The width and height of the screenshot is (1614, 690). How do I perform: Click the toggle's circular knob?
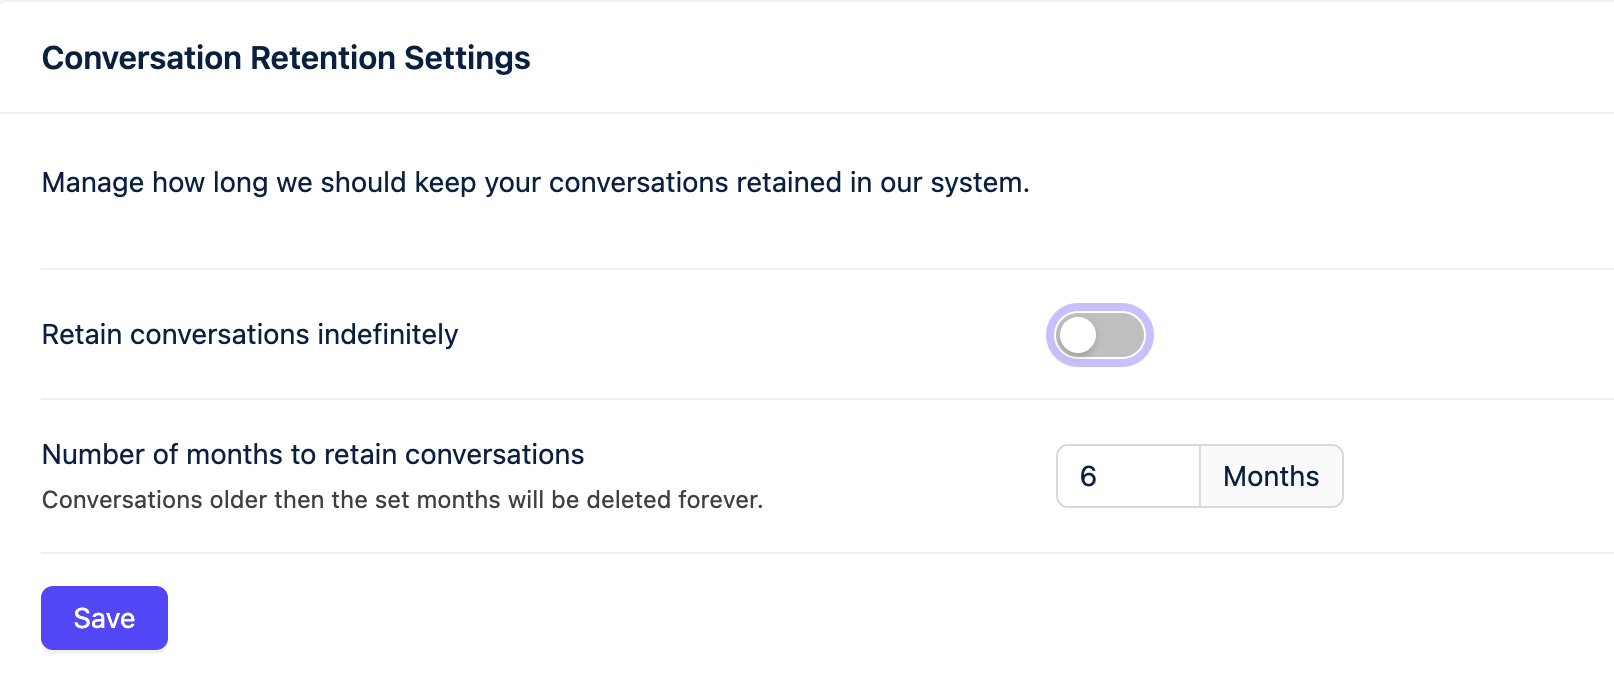tap(1079, 336)
